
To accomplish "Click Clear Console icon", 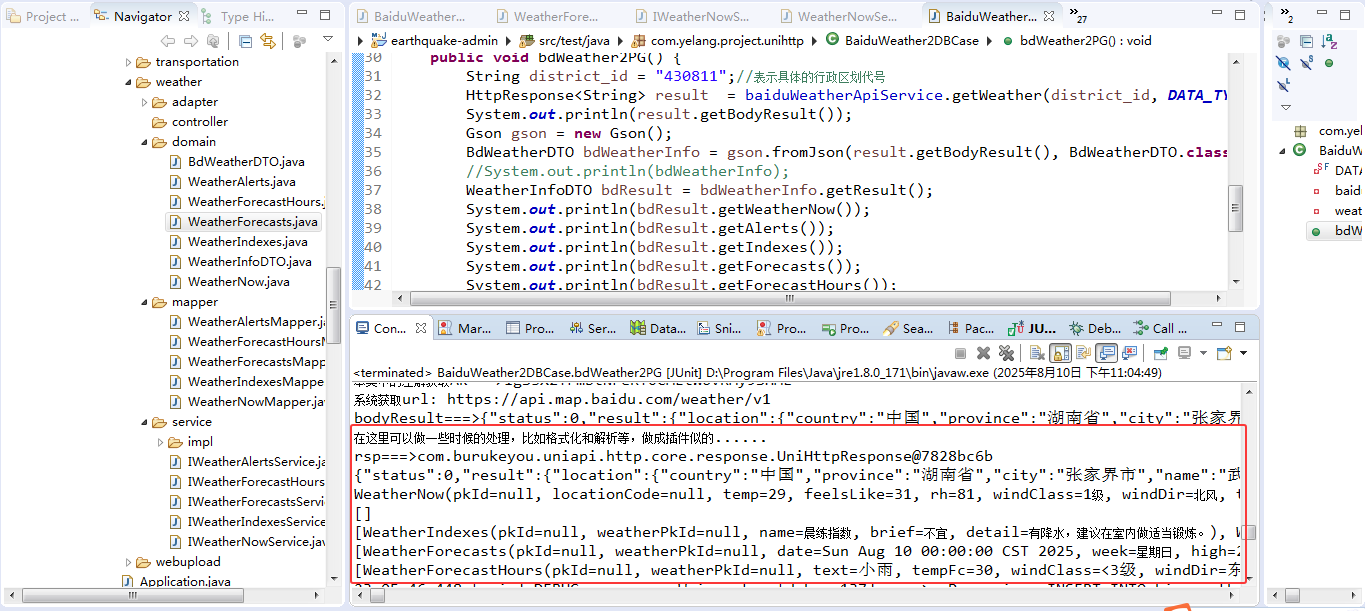I will [1037, 353].
